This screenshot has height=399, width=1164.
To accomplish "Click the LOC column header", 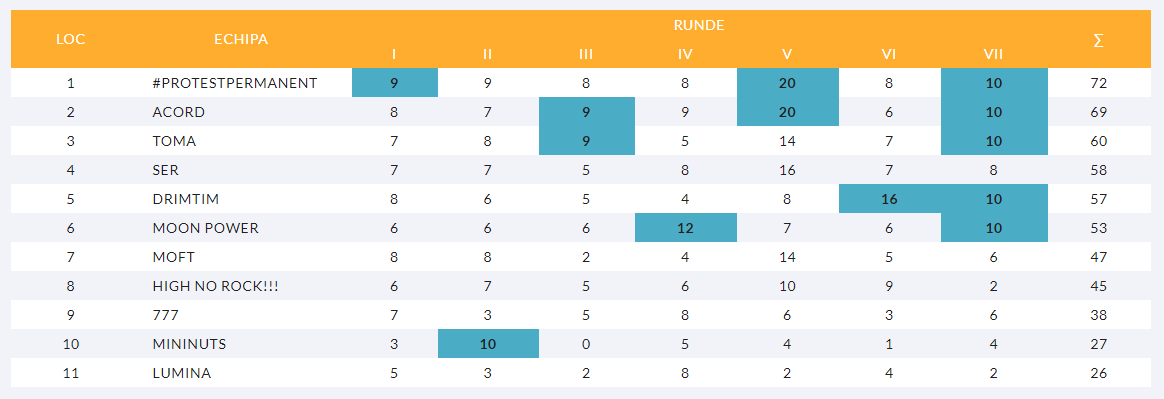I will coord(71,39).
